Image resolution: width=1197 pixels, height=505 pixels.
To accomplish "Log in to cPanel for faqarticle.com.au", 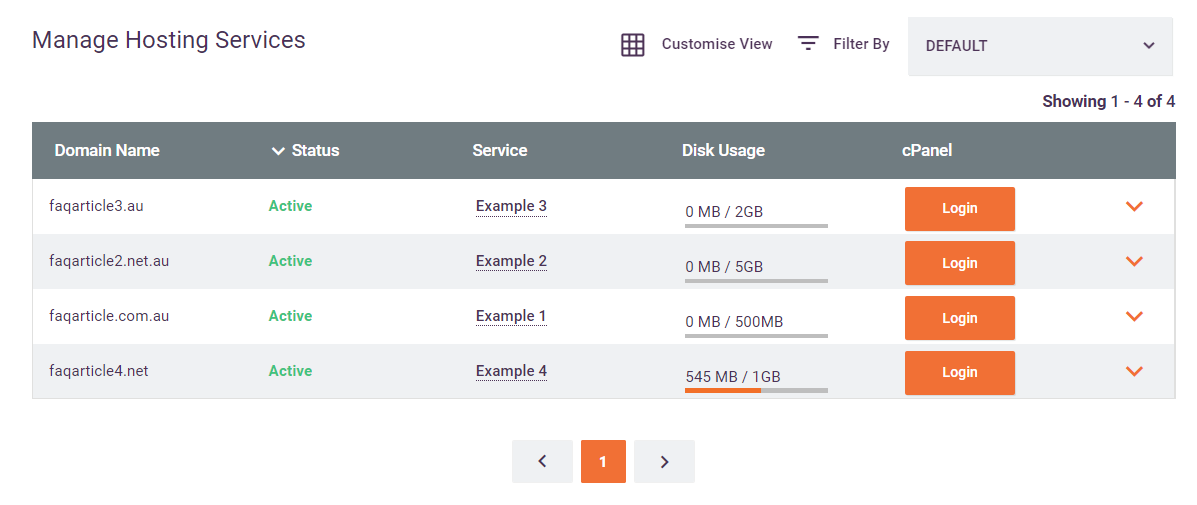I will (960, 318).
